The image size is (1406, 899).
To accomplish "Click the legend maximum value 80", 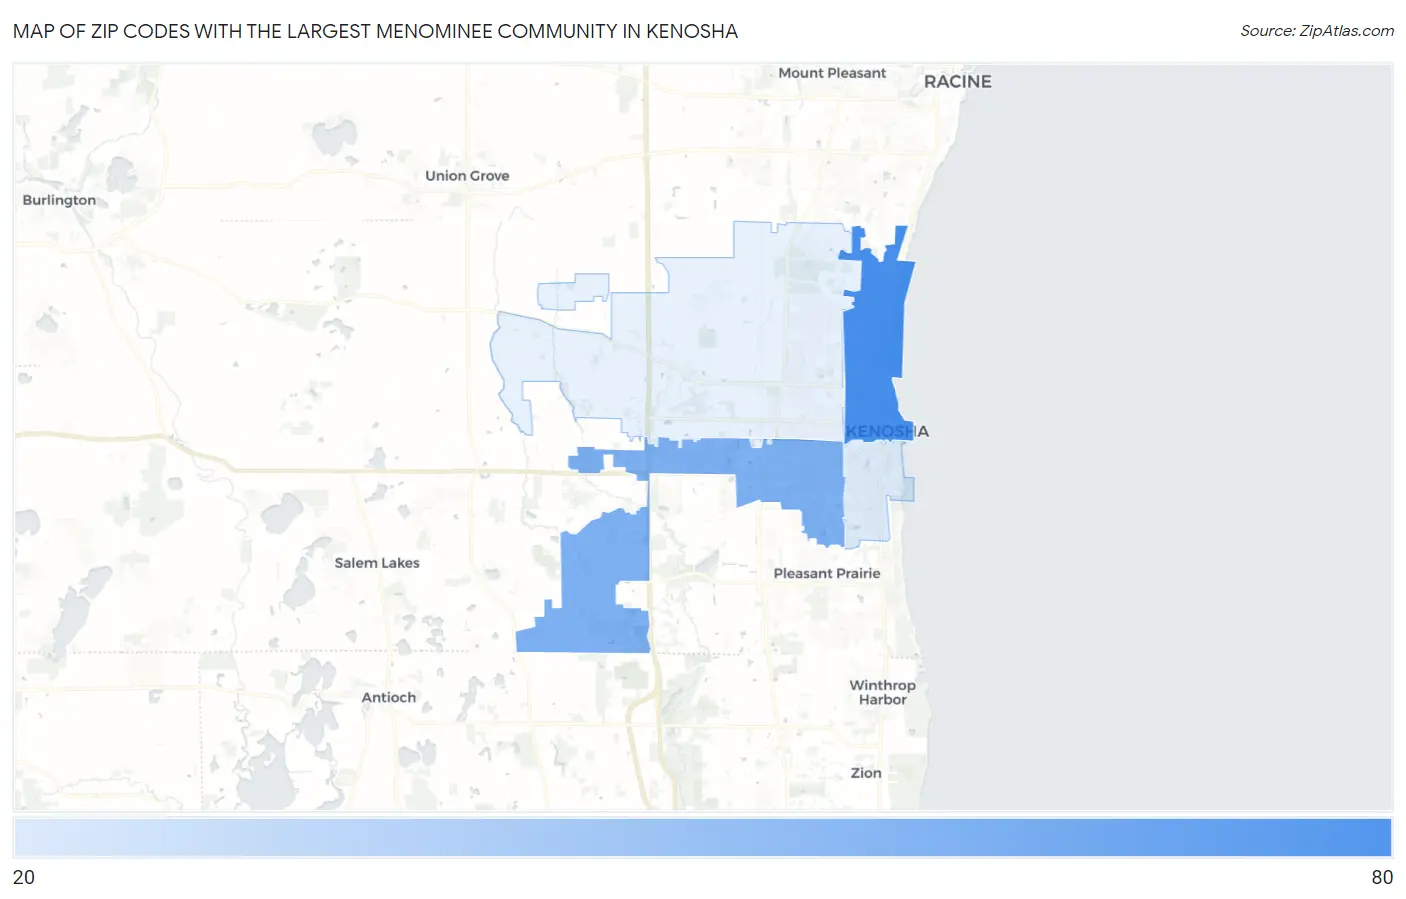I will pos(1382,877).
